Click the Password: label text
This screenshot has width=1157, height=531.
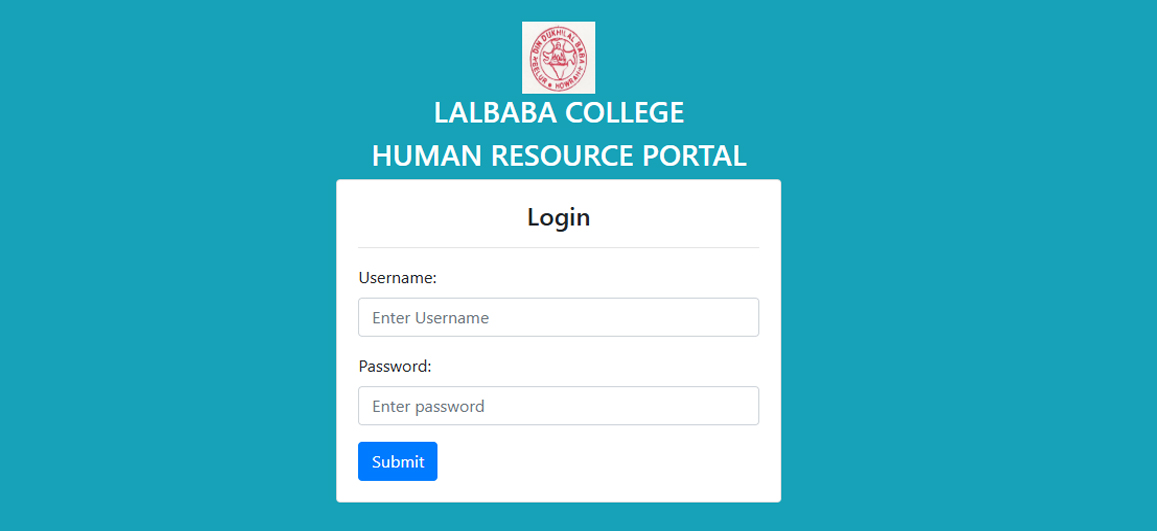coord(395,367)
